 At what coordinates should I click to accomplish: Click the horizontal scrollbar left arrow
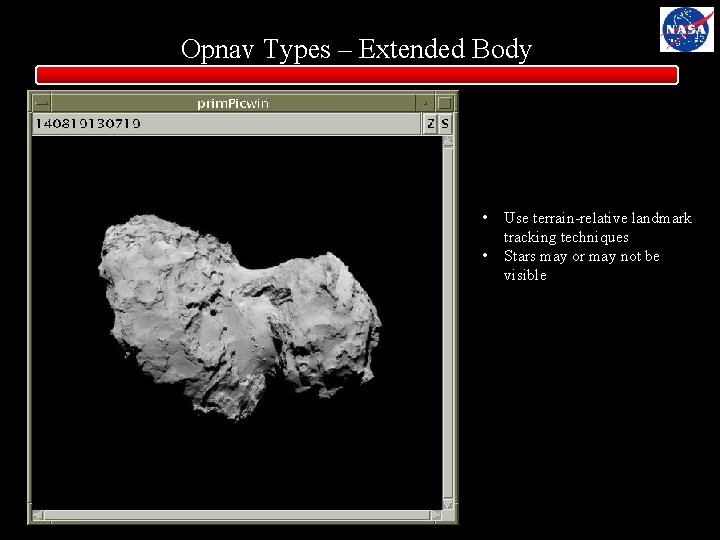(x=38, y=515)
